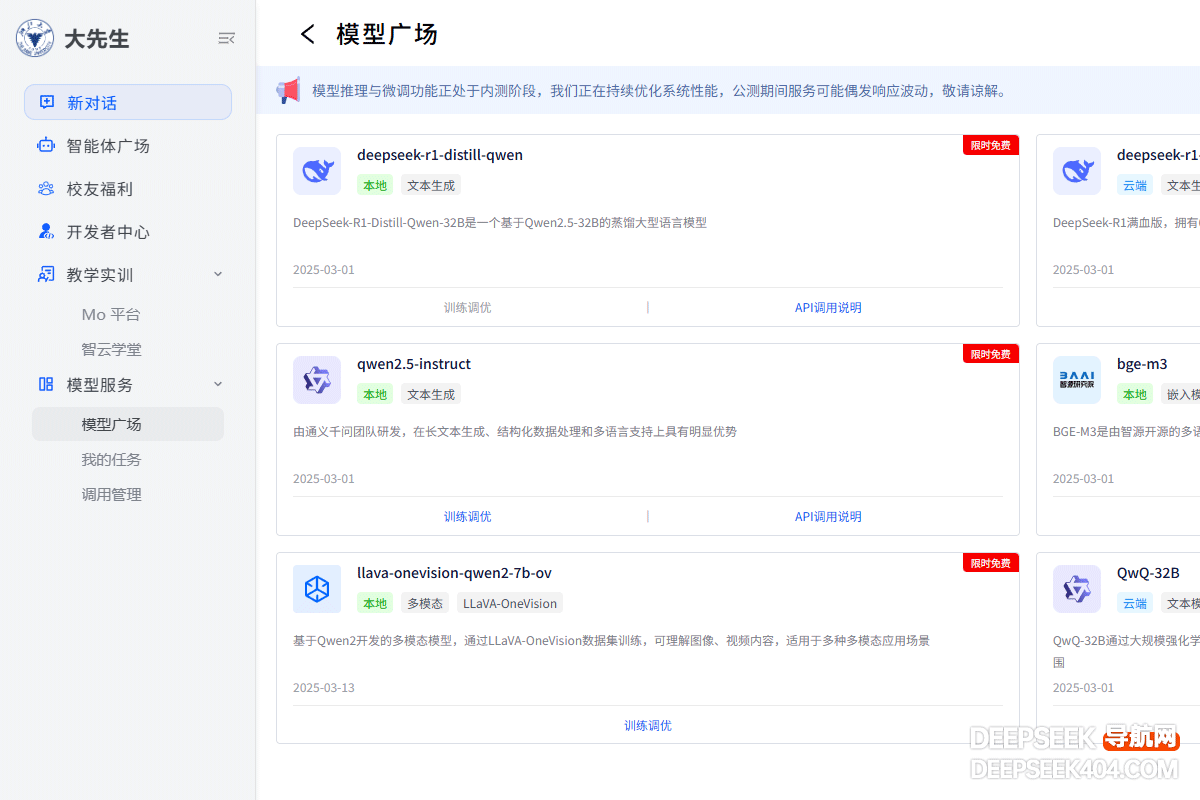This screenshot has width=1200, height=800.
Task: Click the 2025-03-13 date on llava card
Action: (324, 687)
